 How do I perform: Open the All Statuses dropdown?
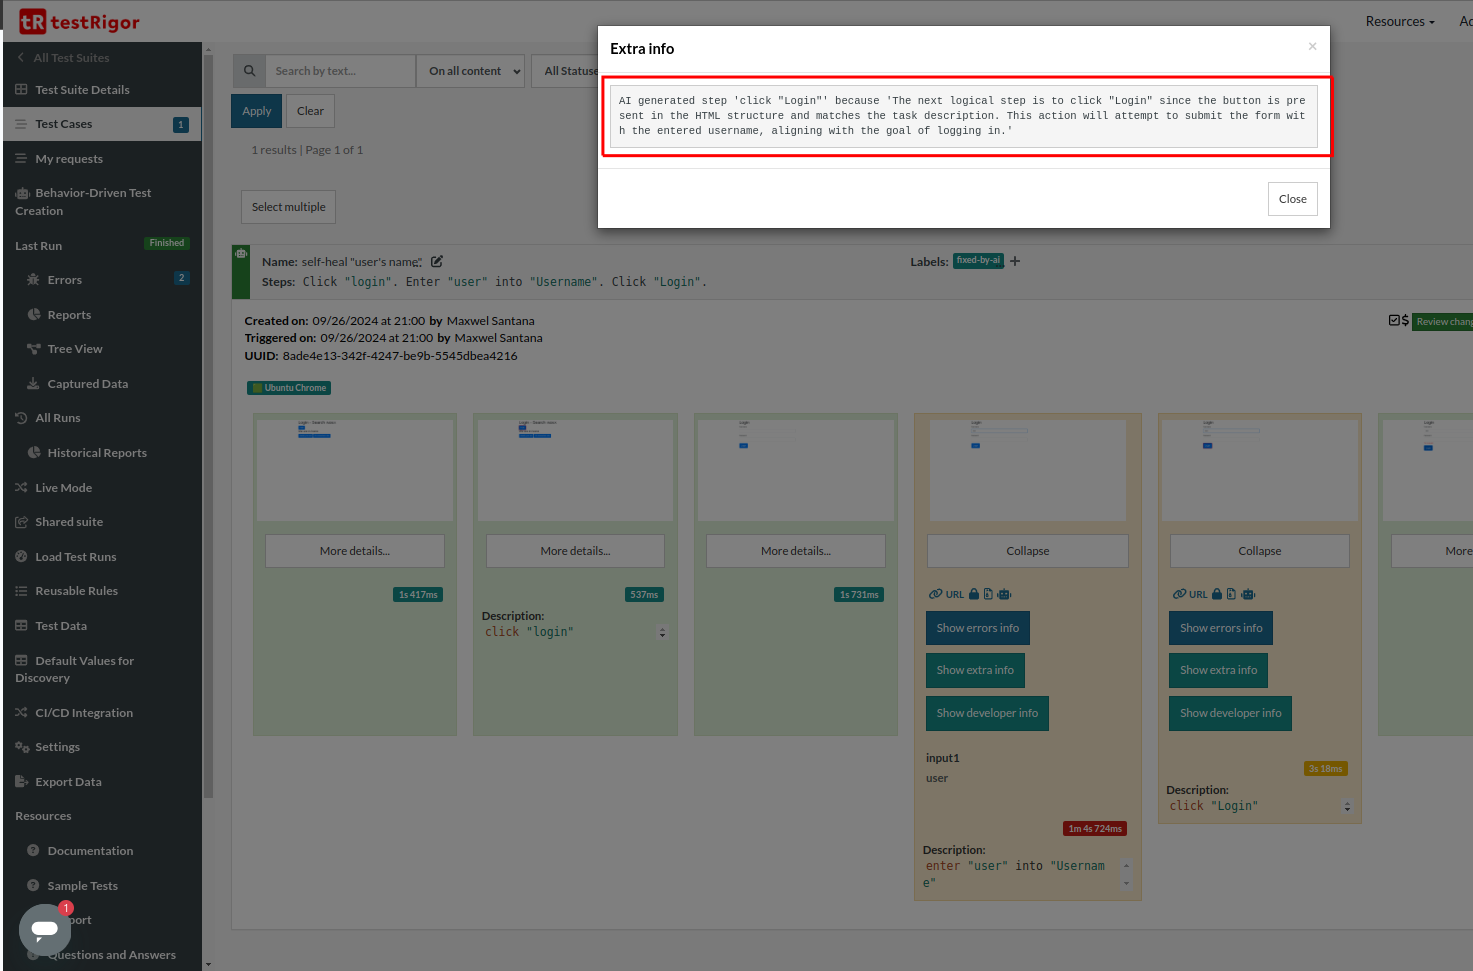click(566, 71)
